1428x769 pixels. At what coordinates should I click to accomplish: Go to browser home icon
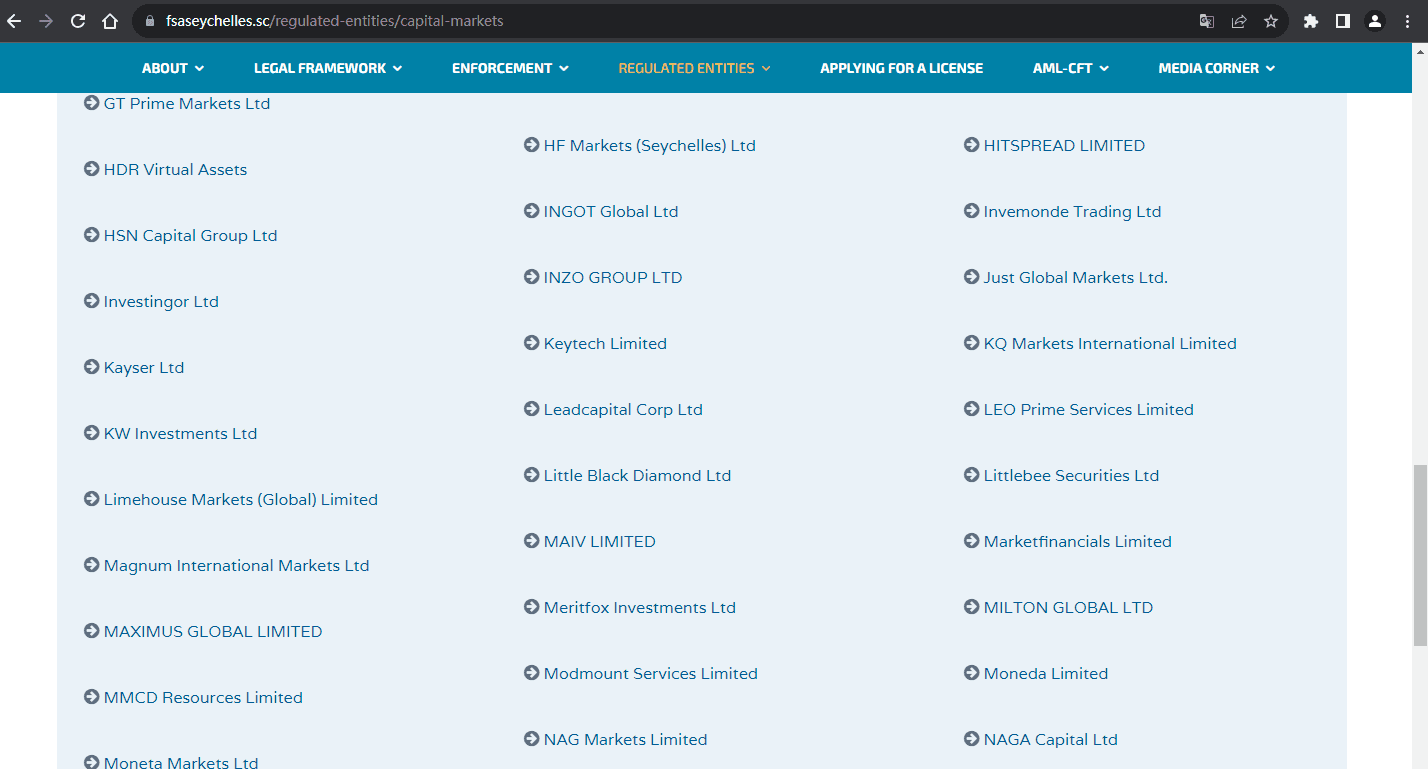point(110,21)
